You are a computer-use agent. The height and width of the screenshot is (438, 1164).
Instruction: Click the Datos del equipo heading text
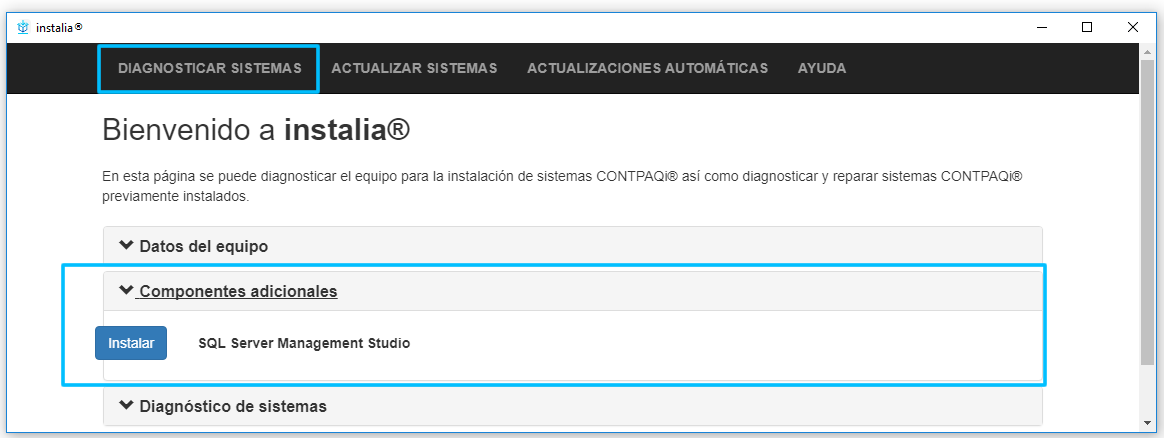point(204,246)
